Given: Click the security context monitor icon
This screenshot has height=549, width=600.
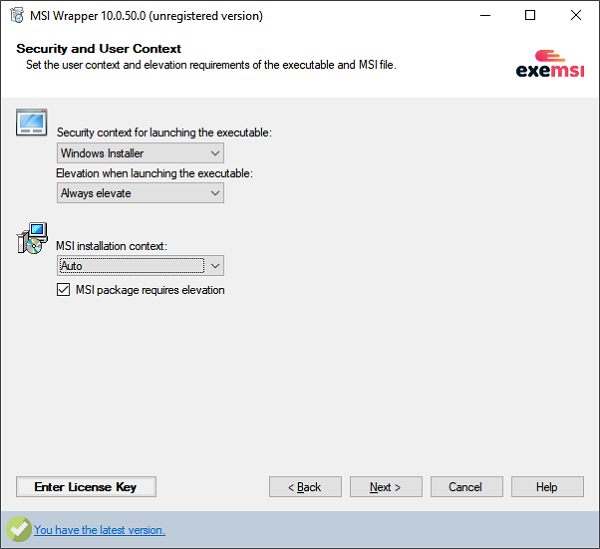Looking at the screenshot, I should click(32, 123).
